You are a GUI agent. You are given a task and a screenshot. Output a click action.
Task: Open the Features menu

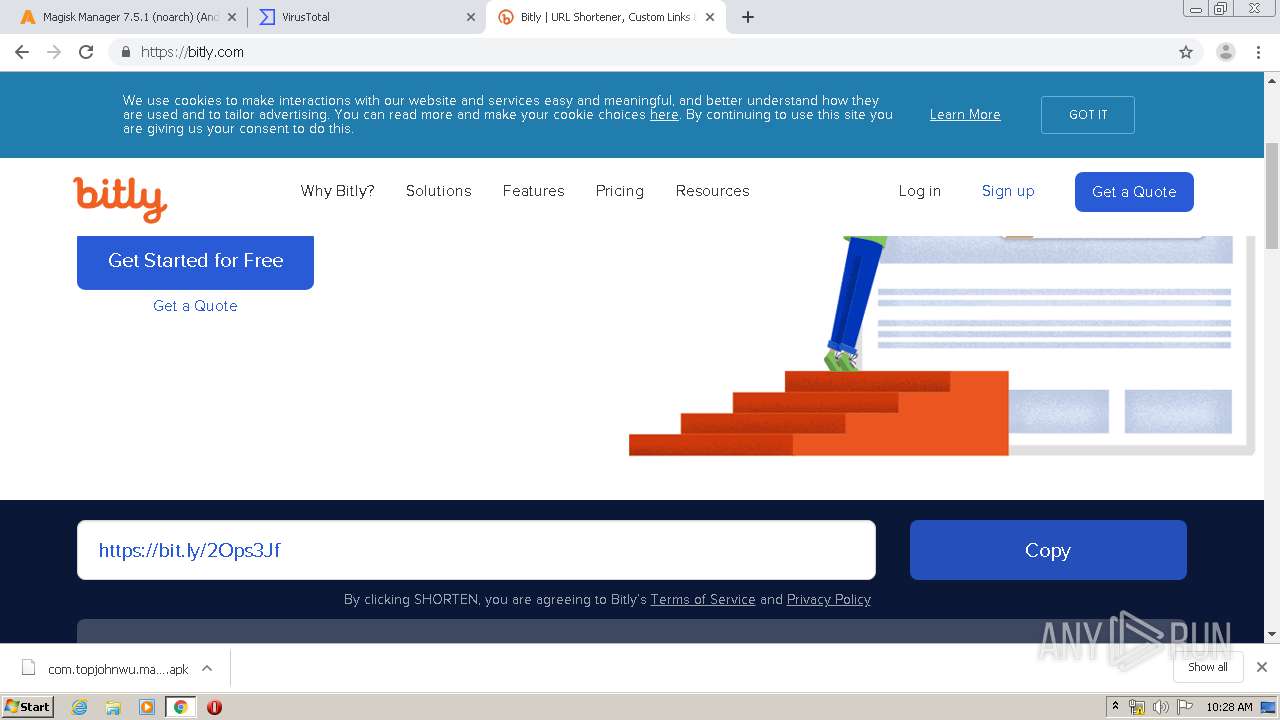(533, 191)
